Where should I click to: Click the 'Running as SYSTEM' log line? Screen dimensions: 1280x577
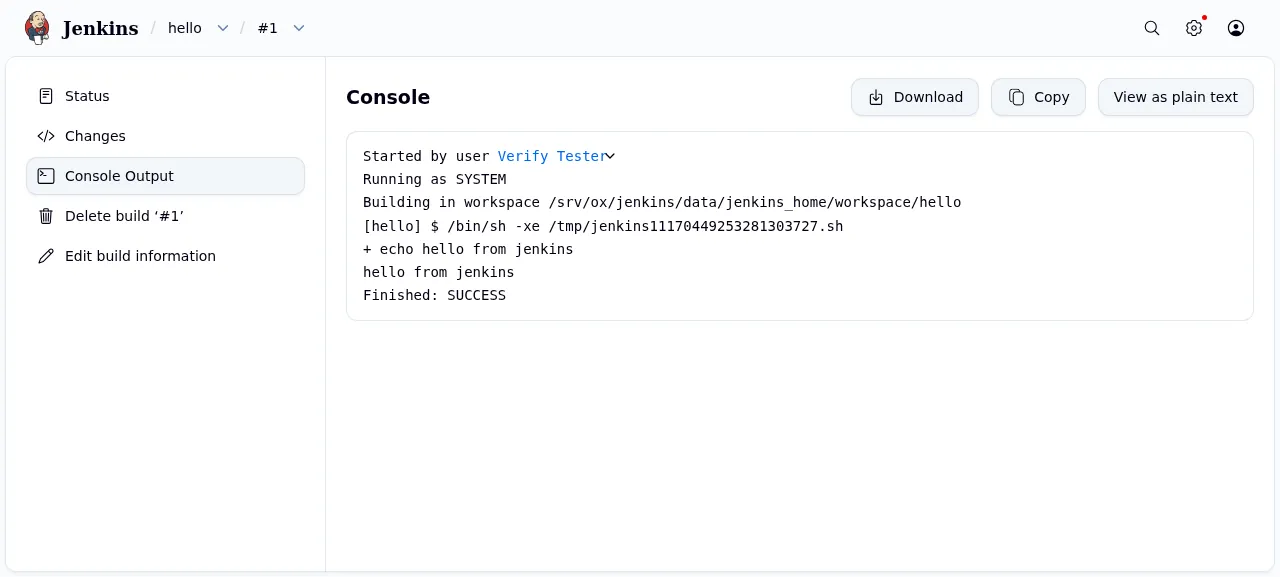[435, 179]
